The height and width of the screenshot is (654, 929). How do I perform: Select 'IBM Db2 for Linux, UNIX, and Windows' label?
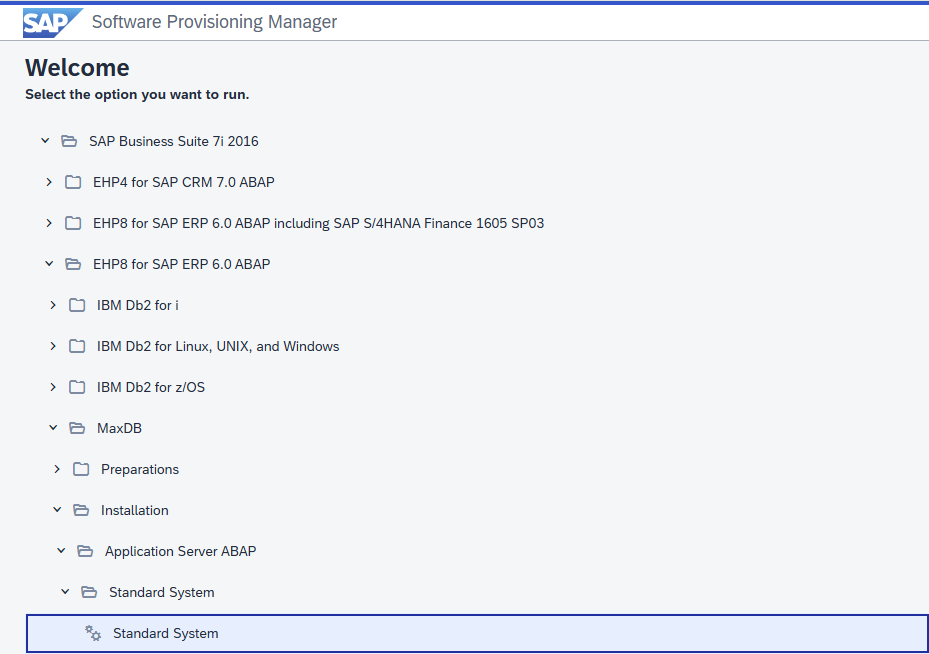click(218, 346)
